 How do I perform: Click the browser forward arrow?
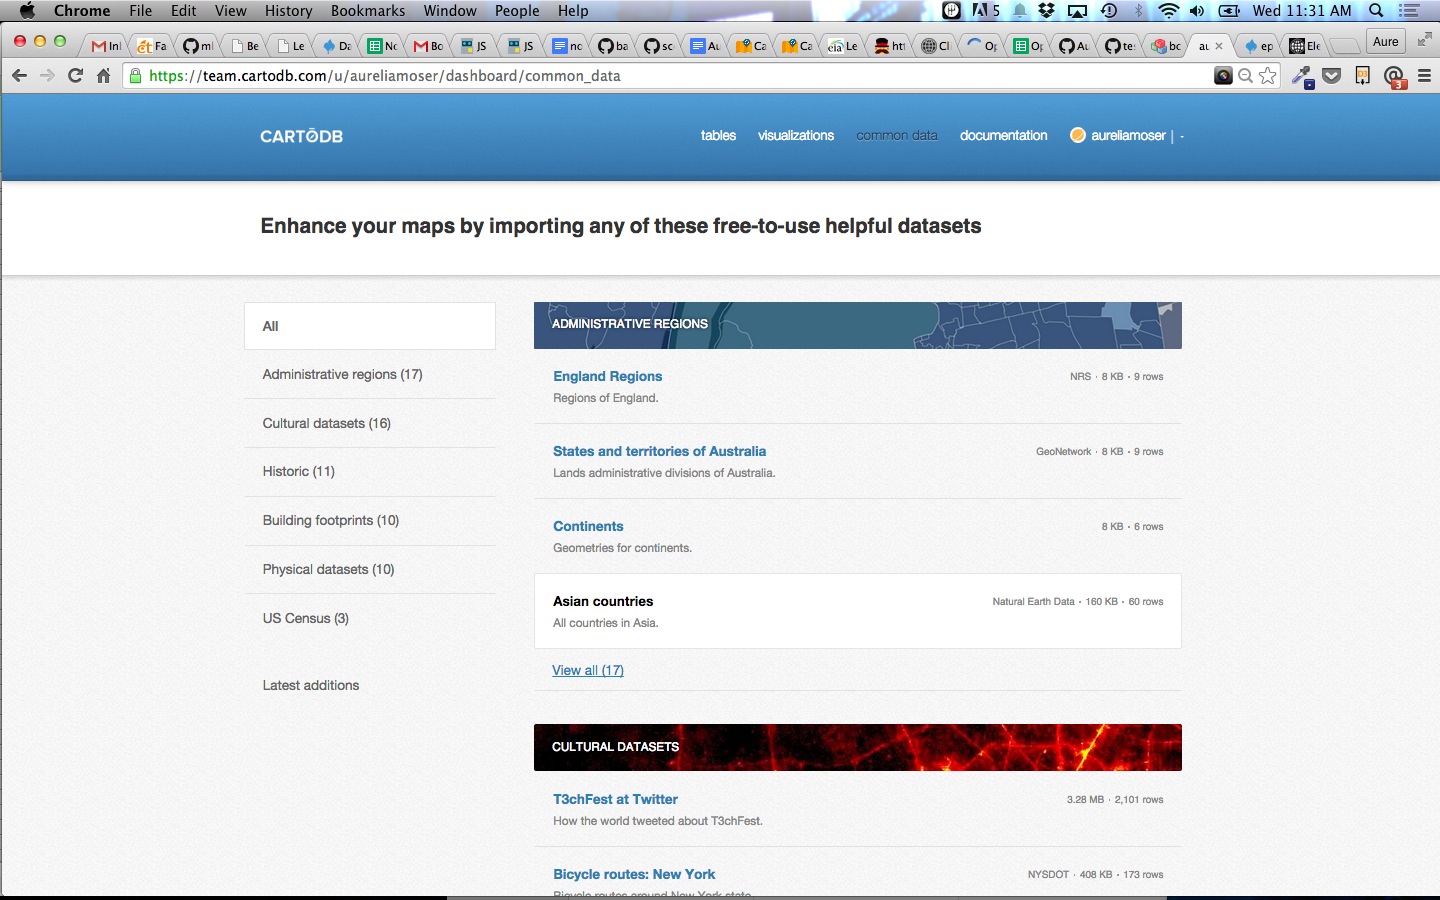47,76
